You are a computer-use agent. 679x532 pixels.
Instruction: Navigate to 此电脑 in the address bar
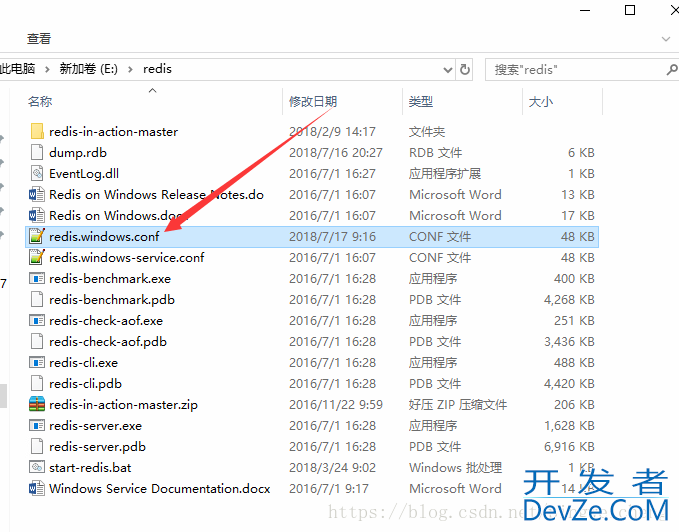coord(17,69)
